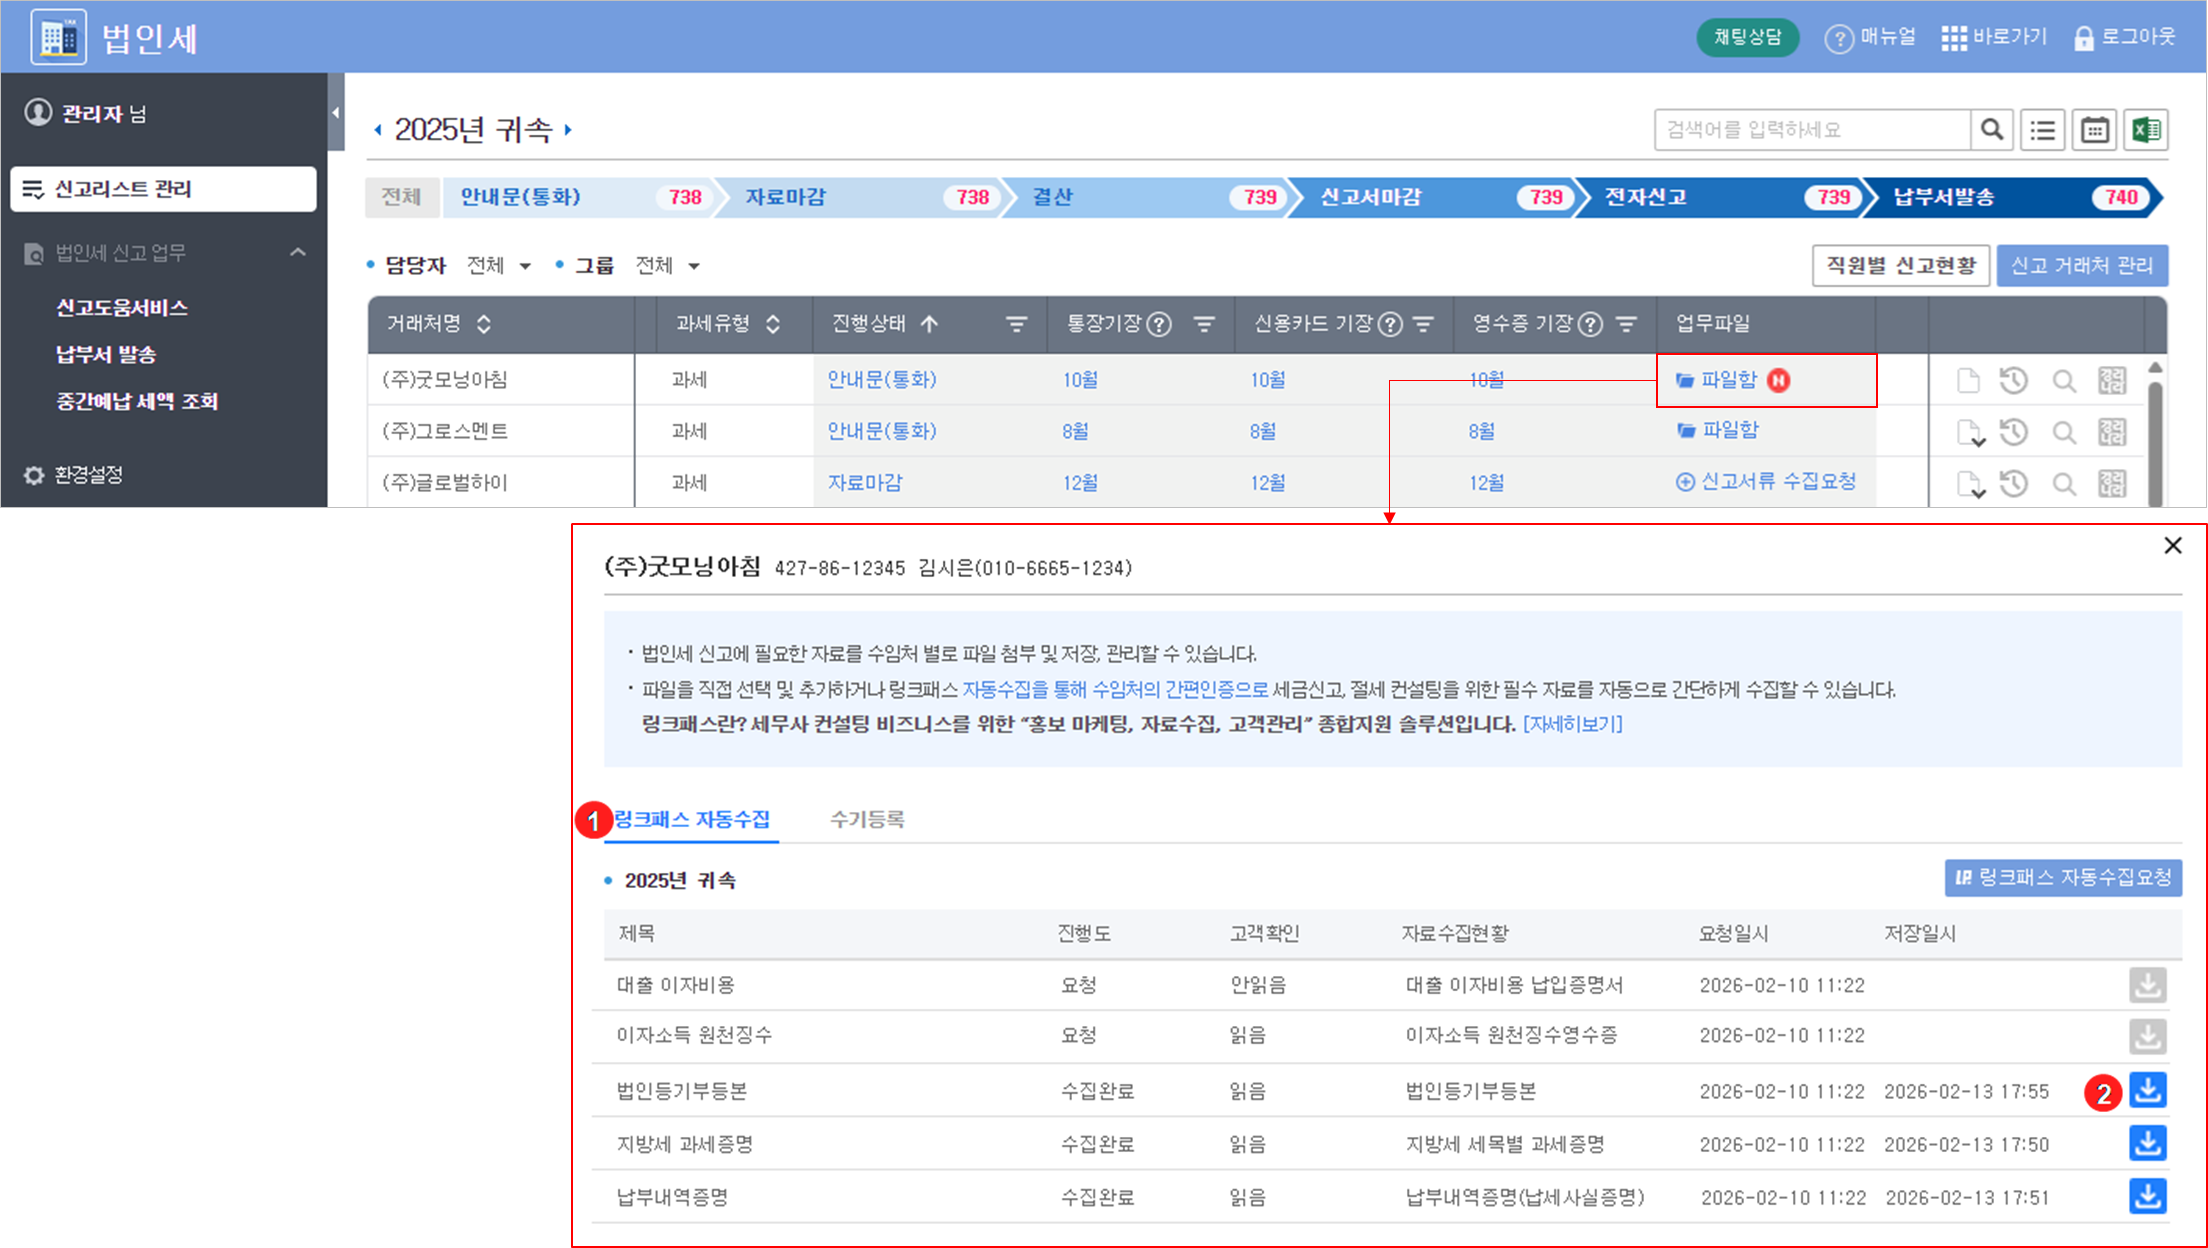Switch to list view icon
The width and height of the screenshot is (2208, 1248).
(2043, 130)
